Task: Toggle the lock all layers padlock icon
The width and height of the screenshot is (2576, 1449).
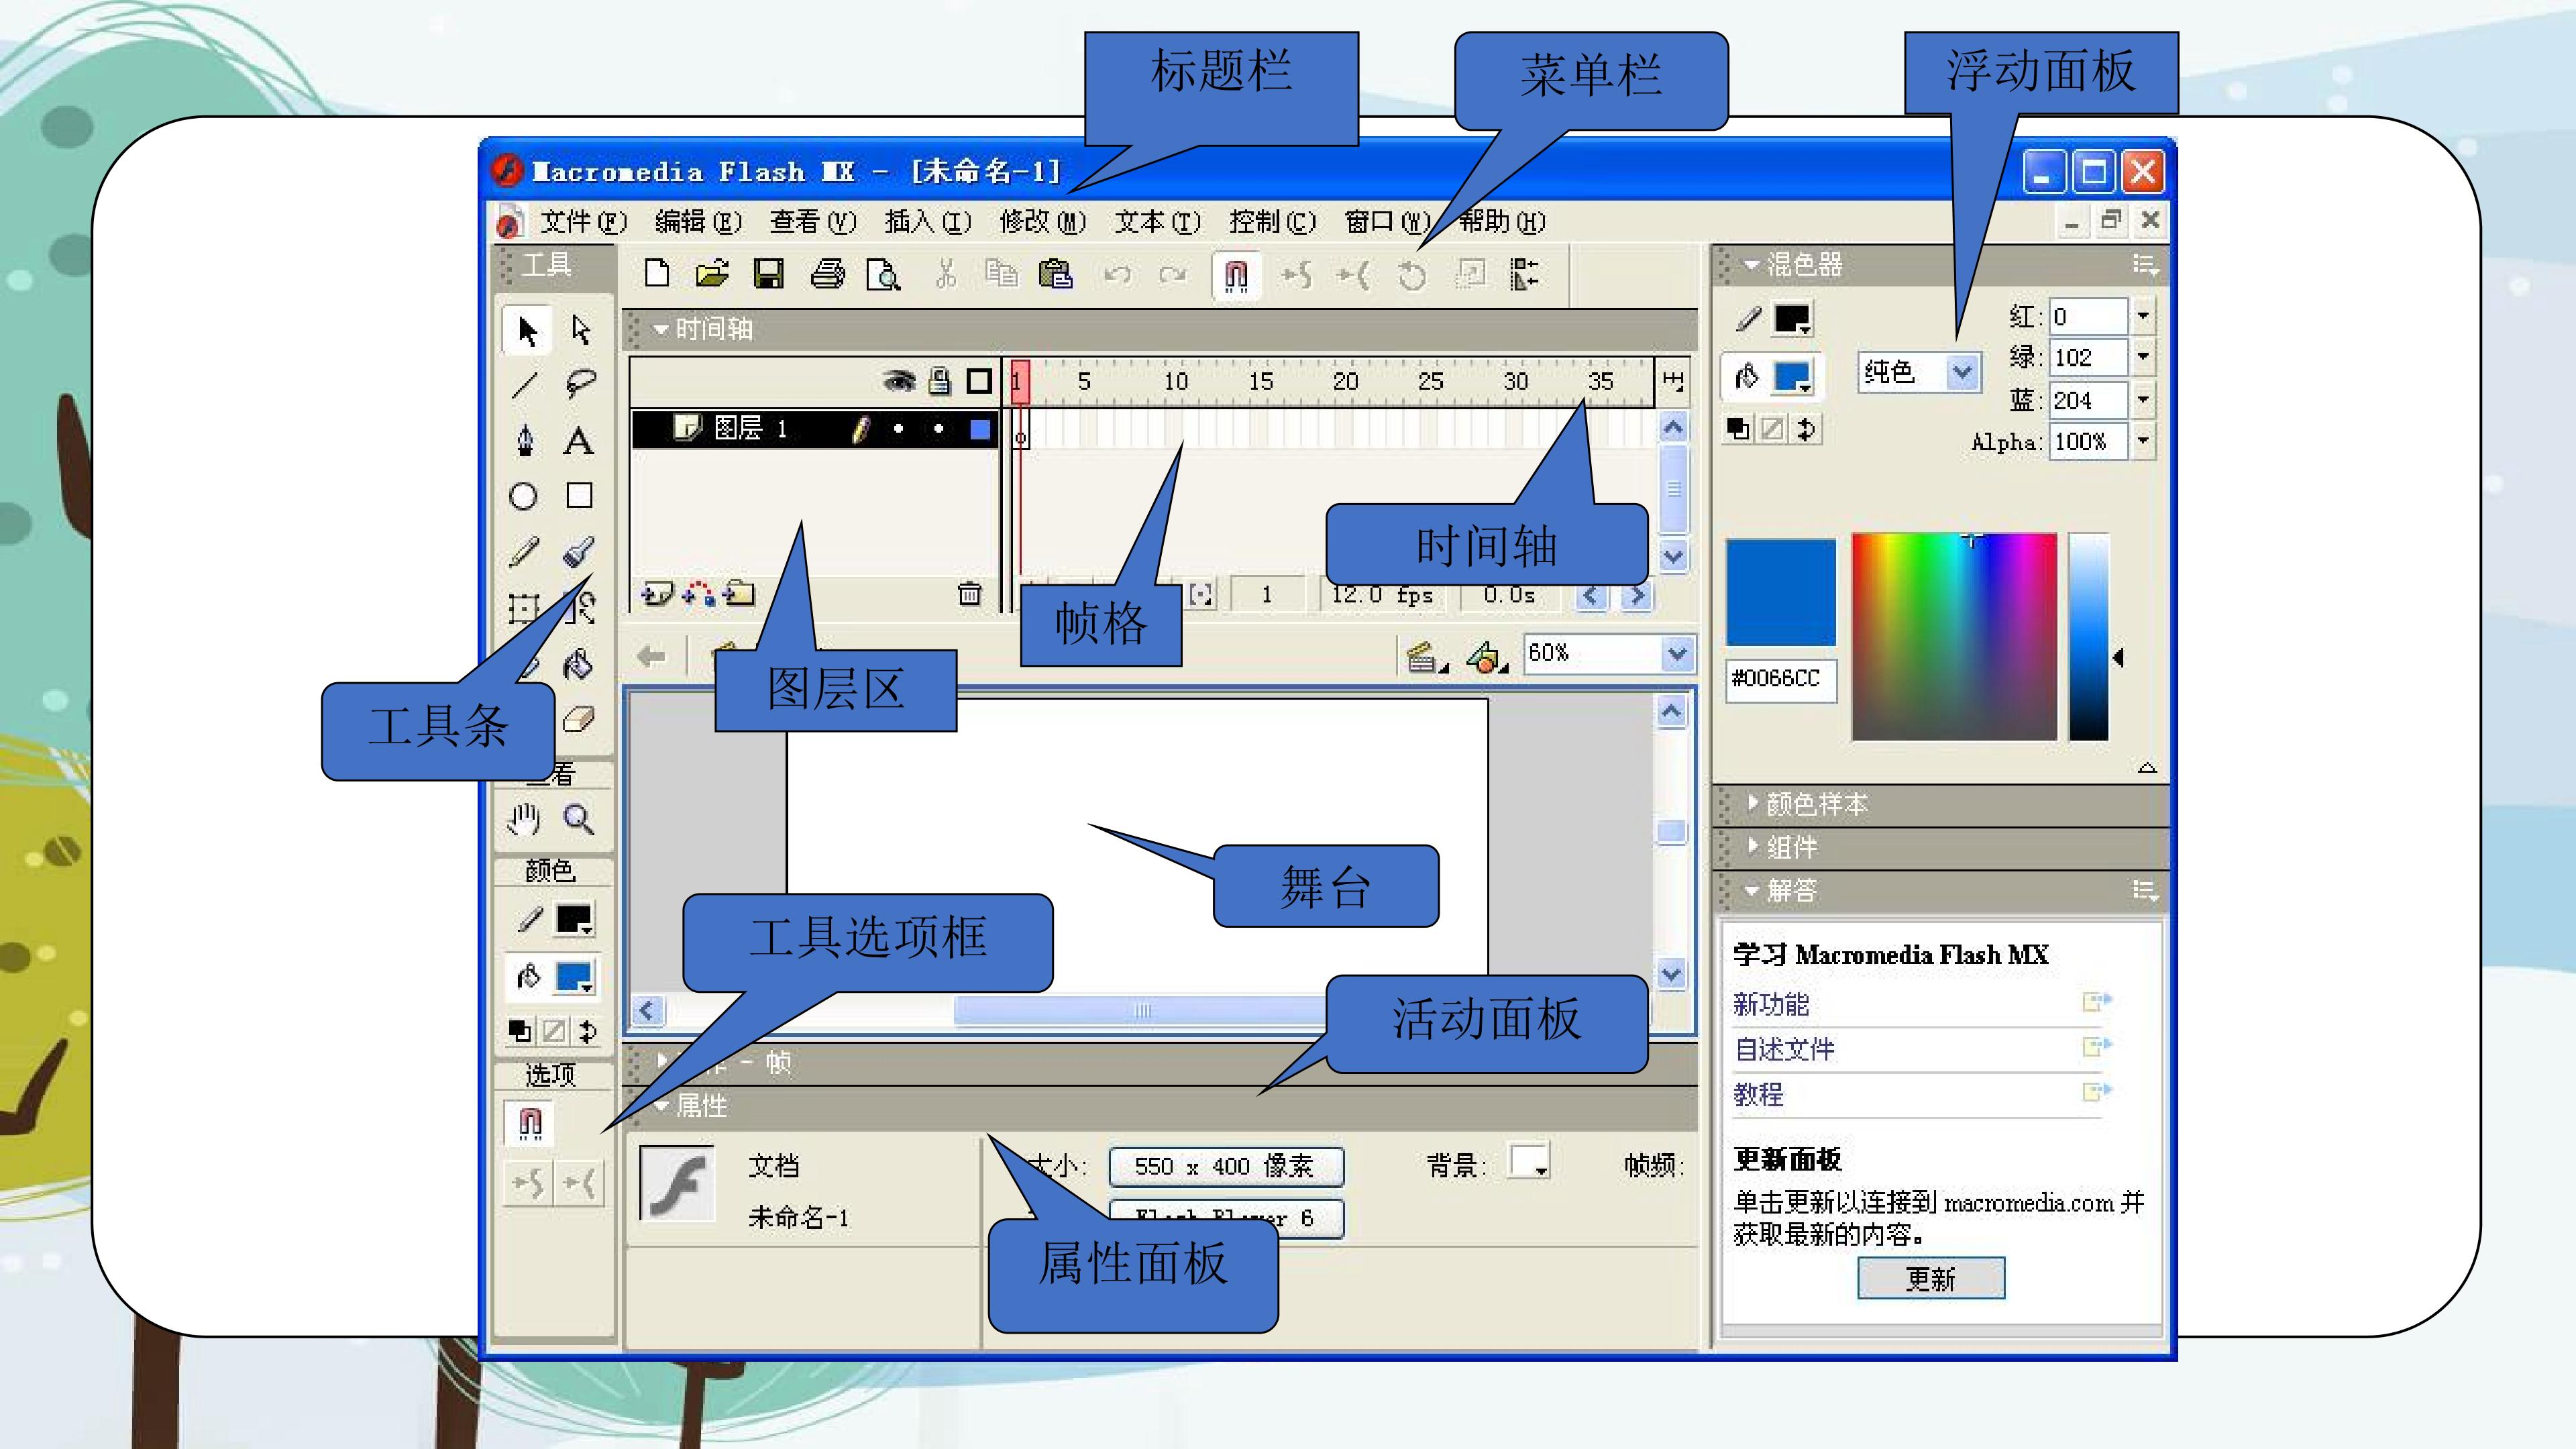Action: coord(939,380)
